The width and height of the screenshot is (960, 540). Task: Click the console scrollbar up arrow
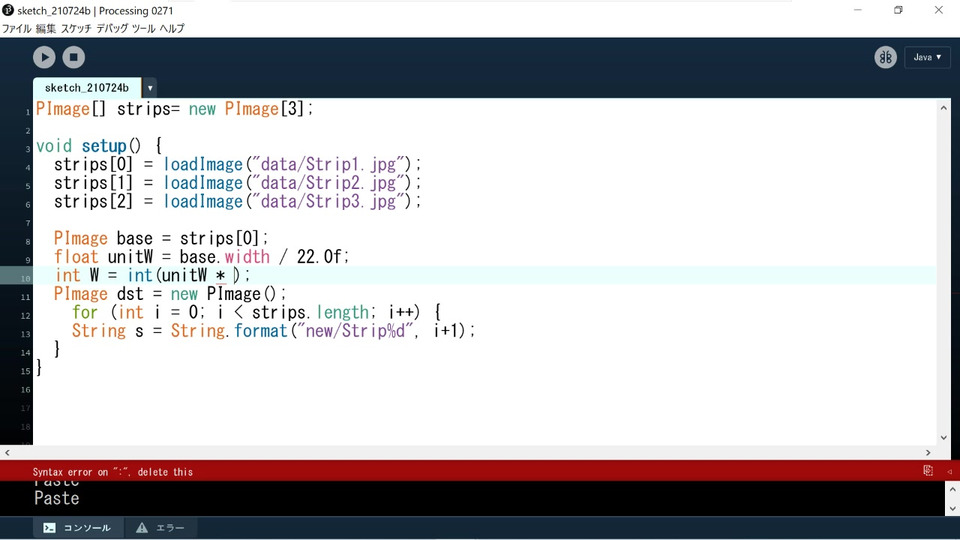coord(952,489)
